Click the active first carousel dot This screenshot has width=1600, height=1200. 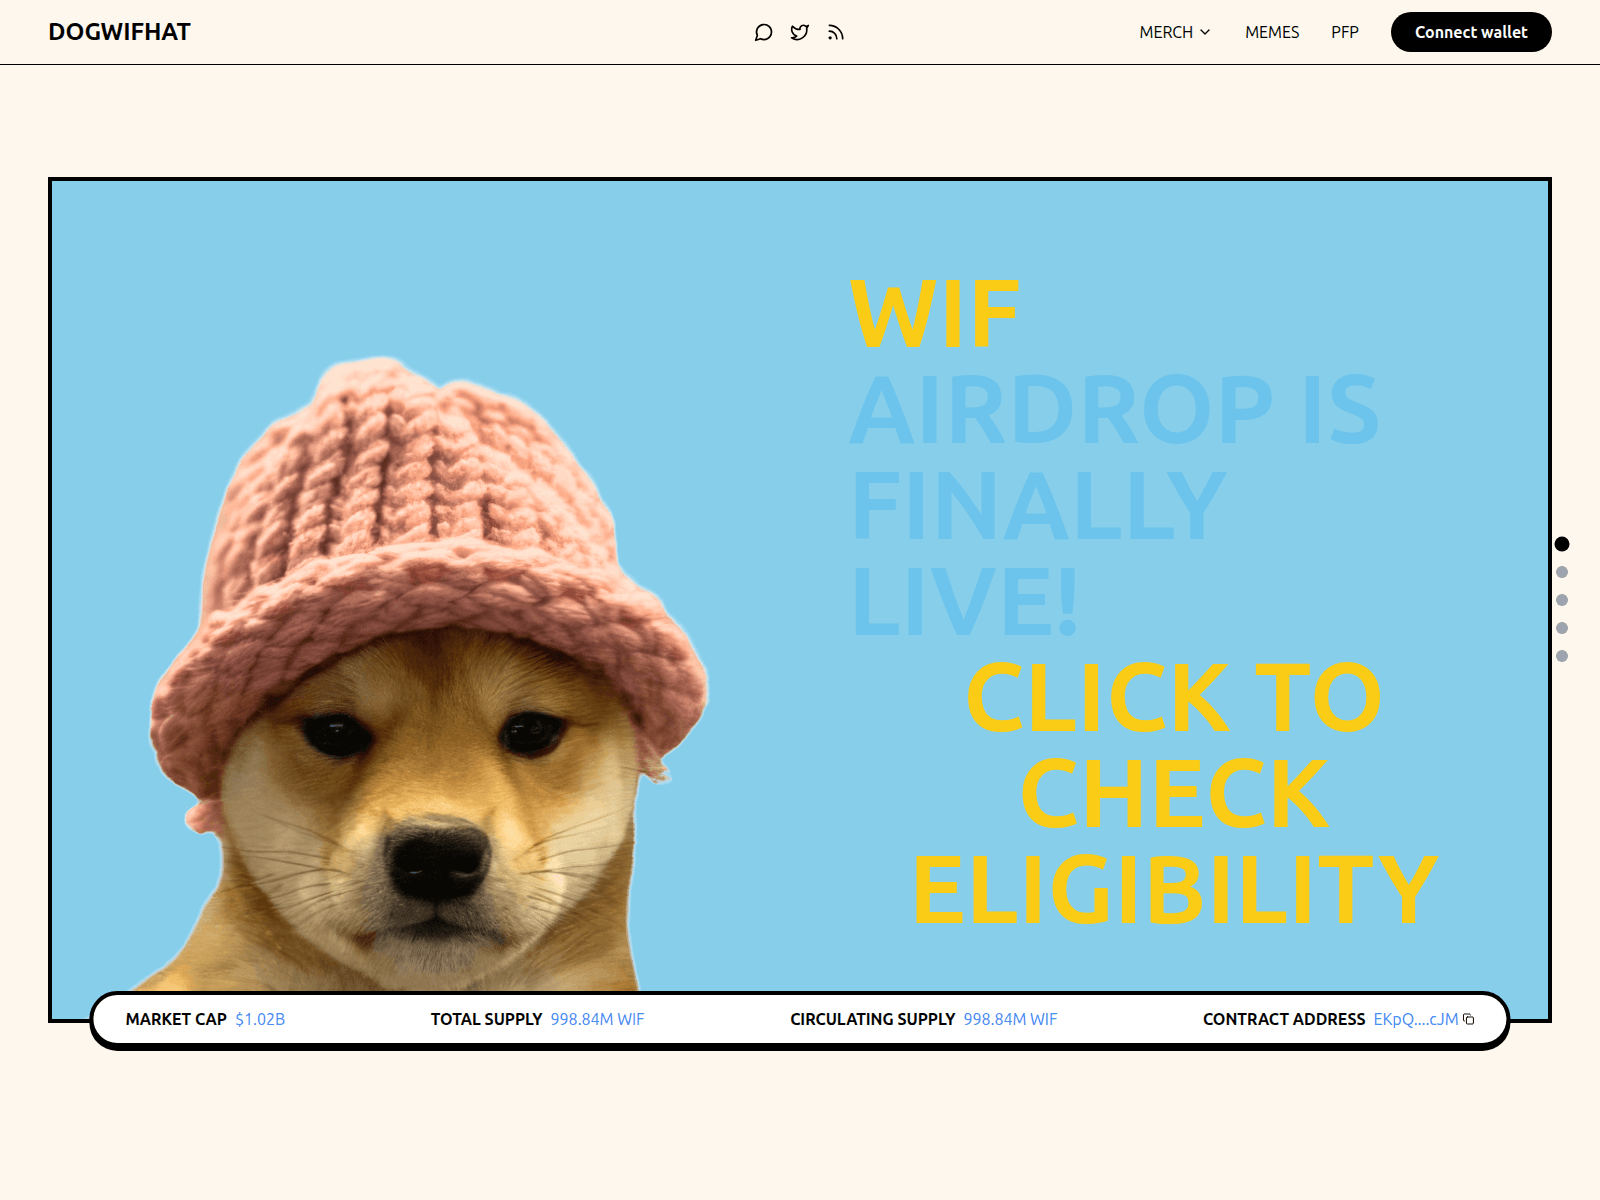[x=1562, y=545]
